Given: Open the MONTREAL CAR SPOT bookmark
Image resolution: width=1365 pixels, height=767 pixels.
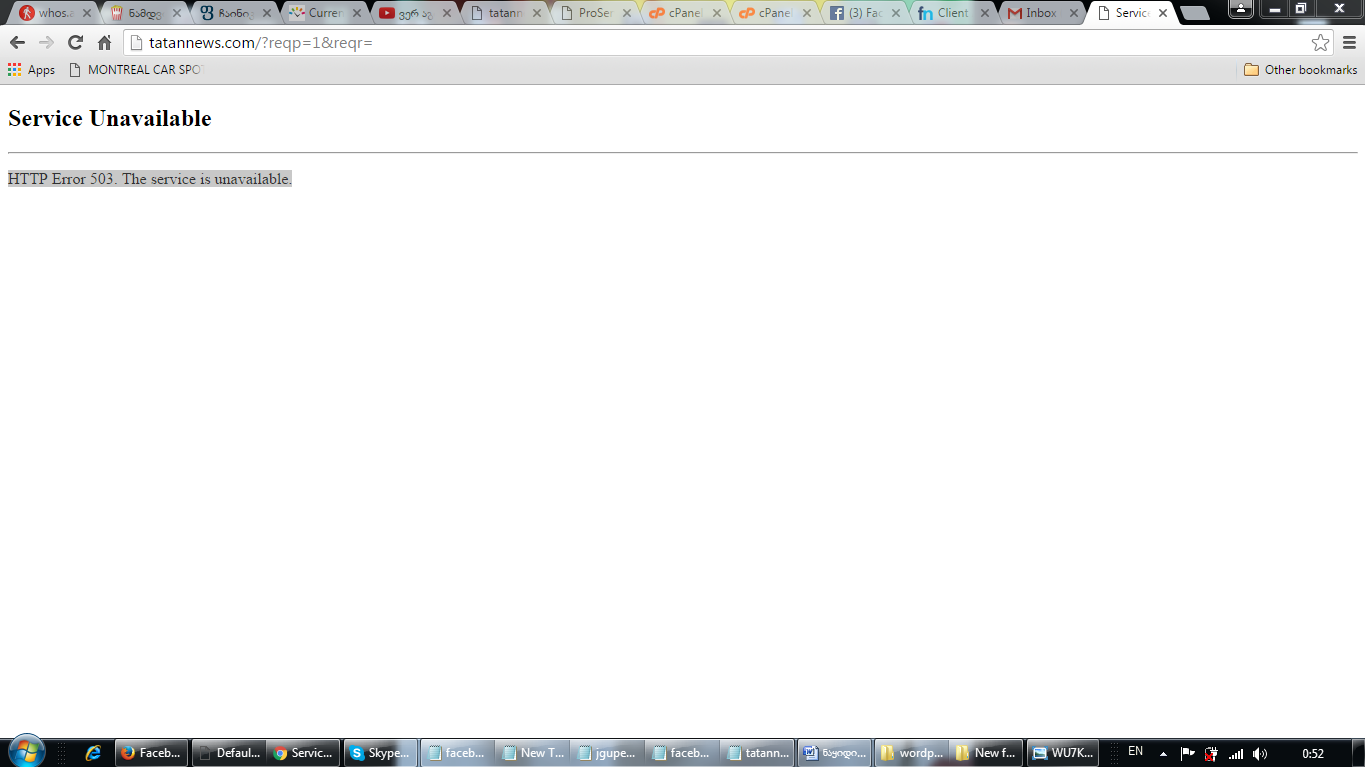Looking at the screenshot, I should [136, 70].
